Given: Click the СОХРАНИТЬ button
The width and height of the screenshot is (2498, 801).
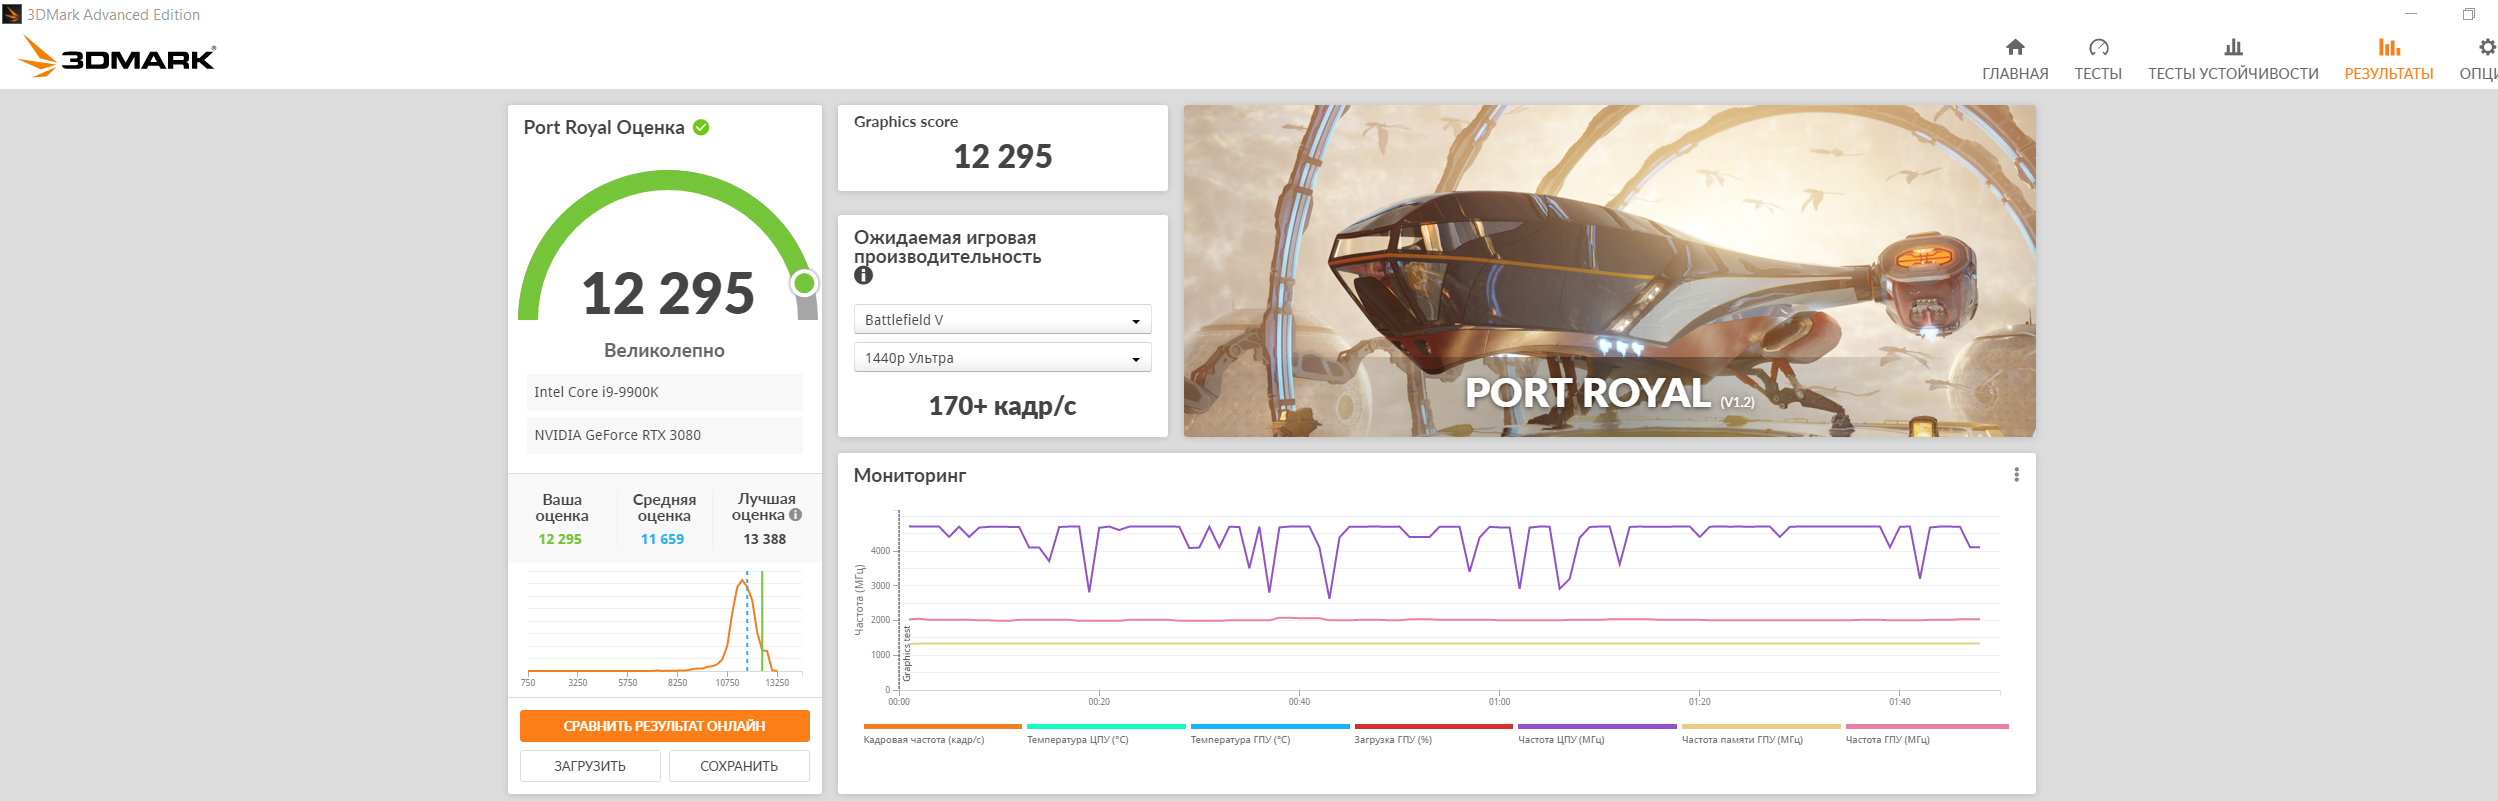Looking at the screenshot, I should [739, 766].
